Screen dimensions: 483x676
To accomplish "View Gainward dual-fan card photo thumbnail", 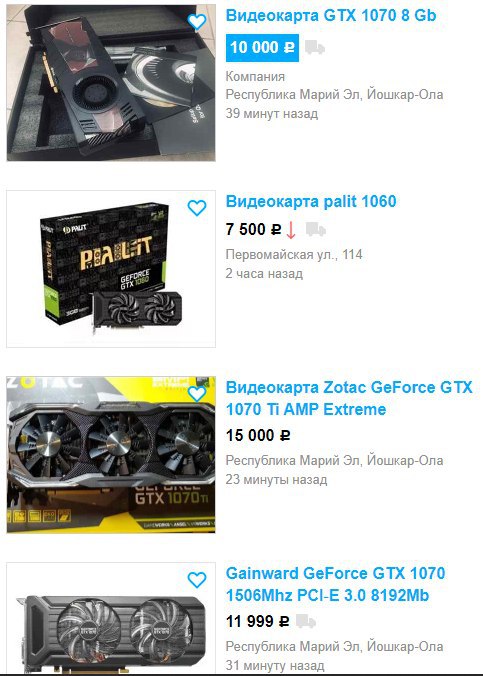I will (111, 619).
